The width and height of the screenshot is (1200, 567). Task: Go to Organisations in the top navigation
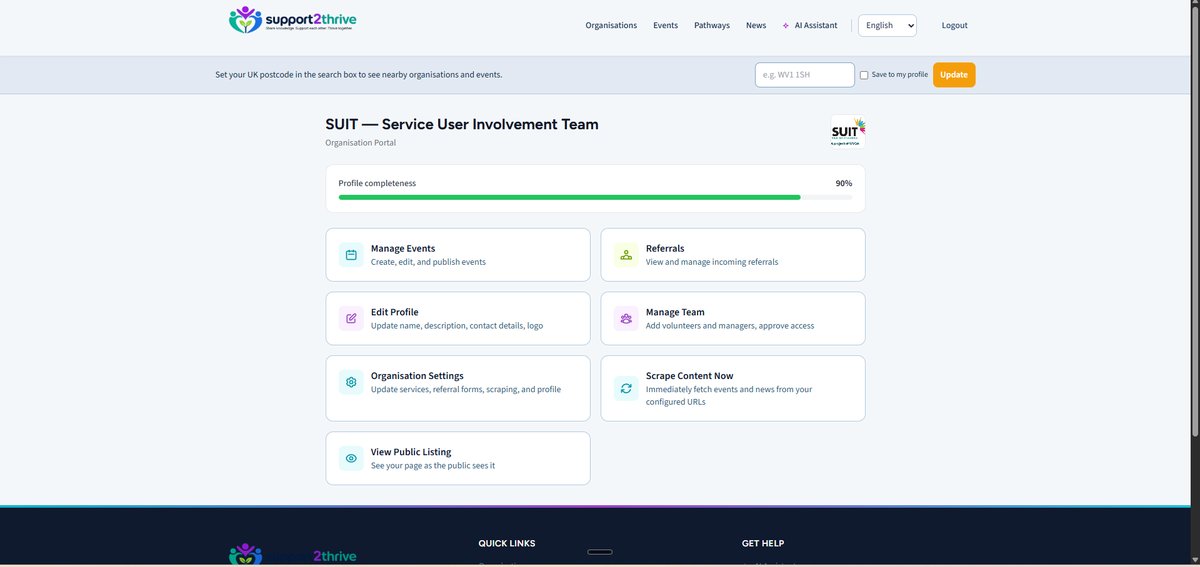click(x=611, y=25)
